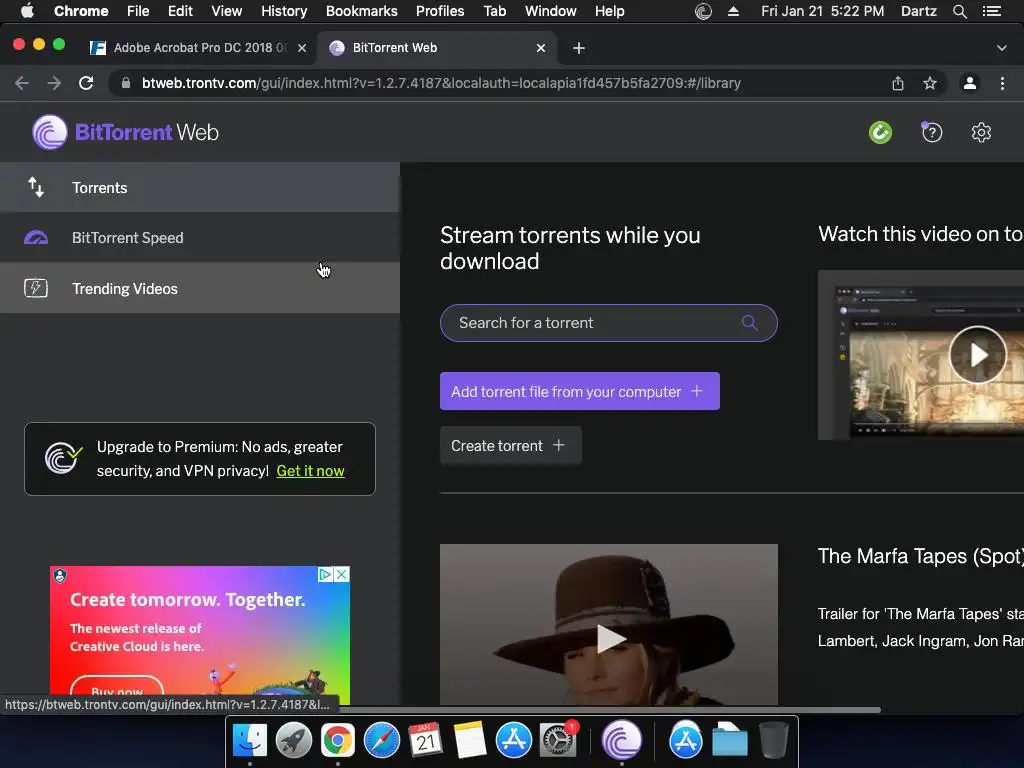Go back in browser history

point(22,83)
